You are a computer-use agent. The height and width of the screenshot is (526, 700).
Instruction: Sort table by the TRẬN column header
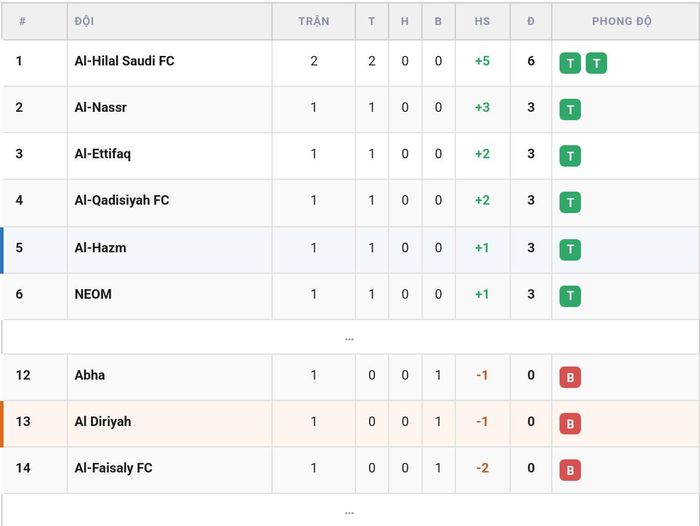314,21
